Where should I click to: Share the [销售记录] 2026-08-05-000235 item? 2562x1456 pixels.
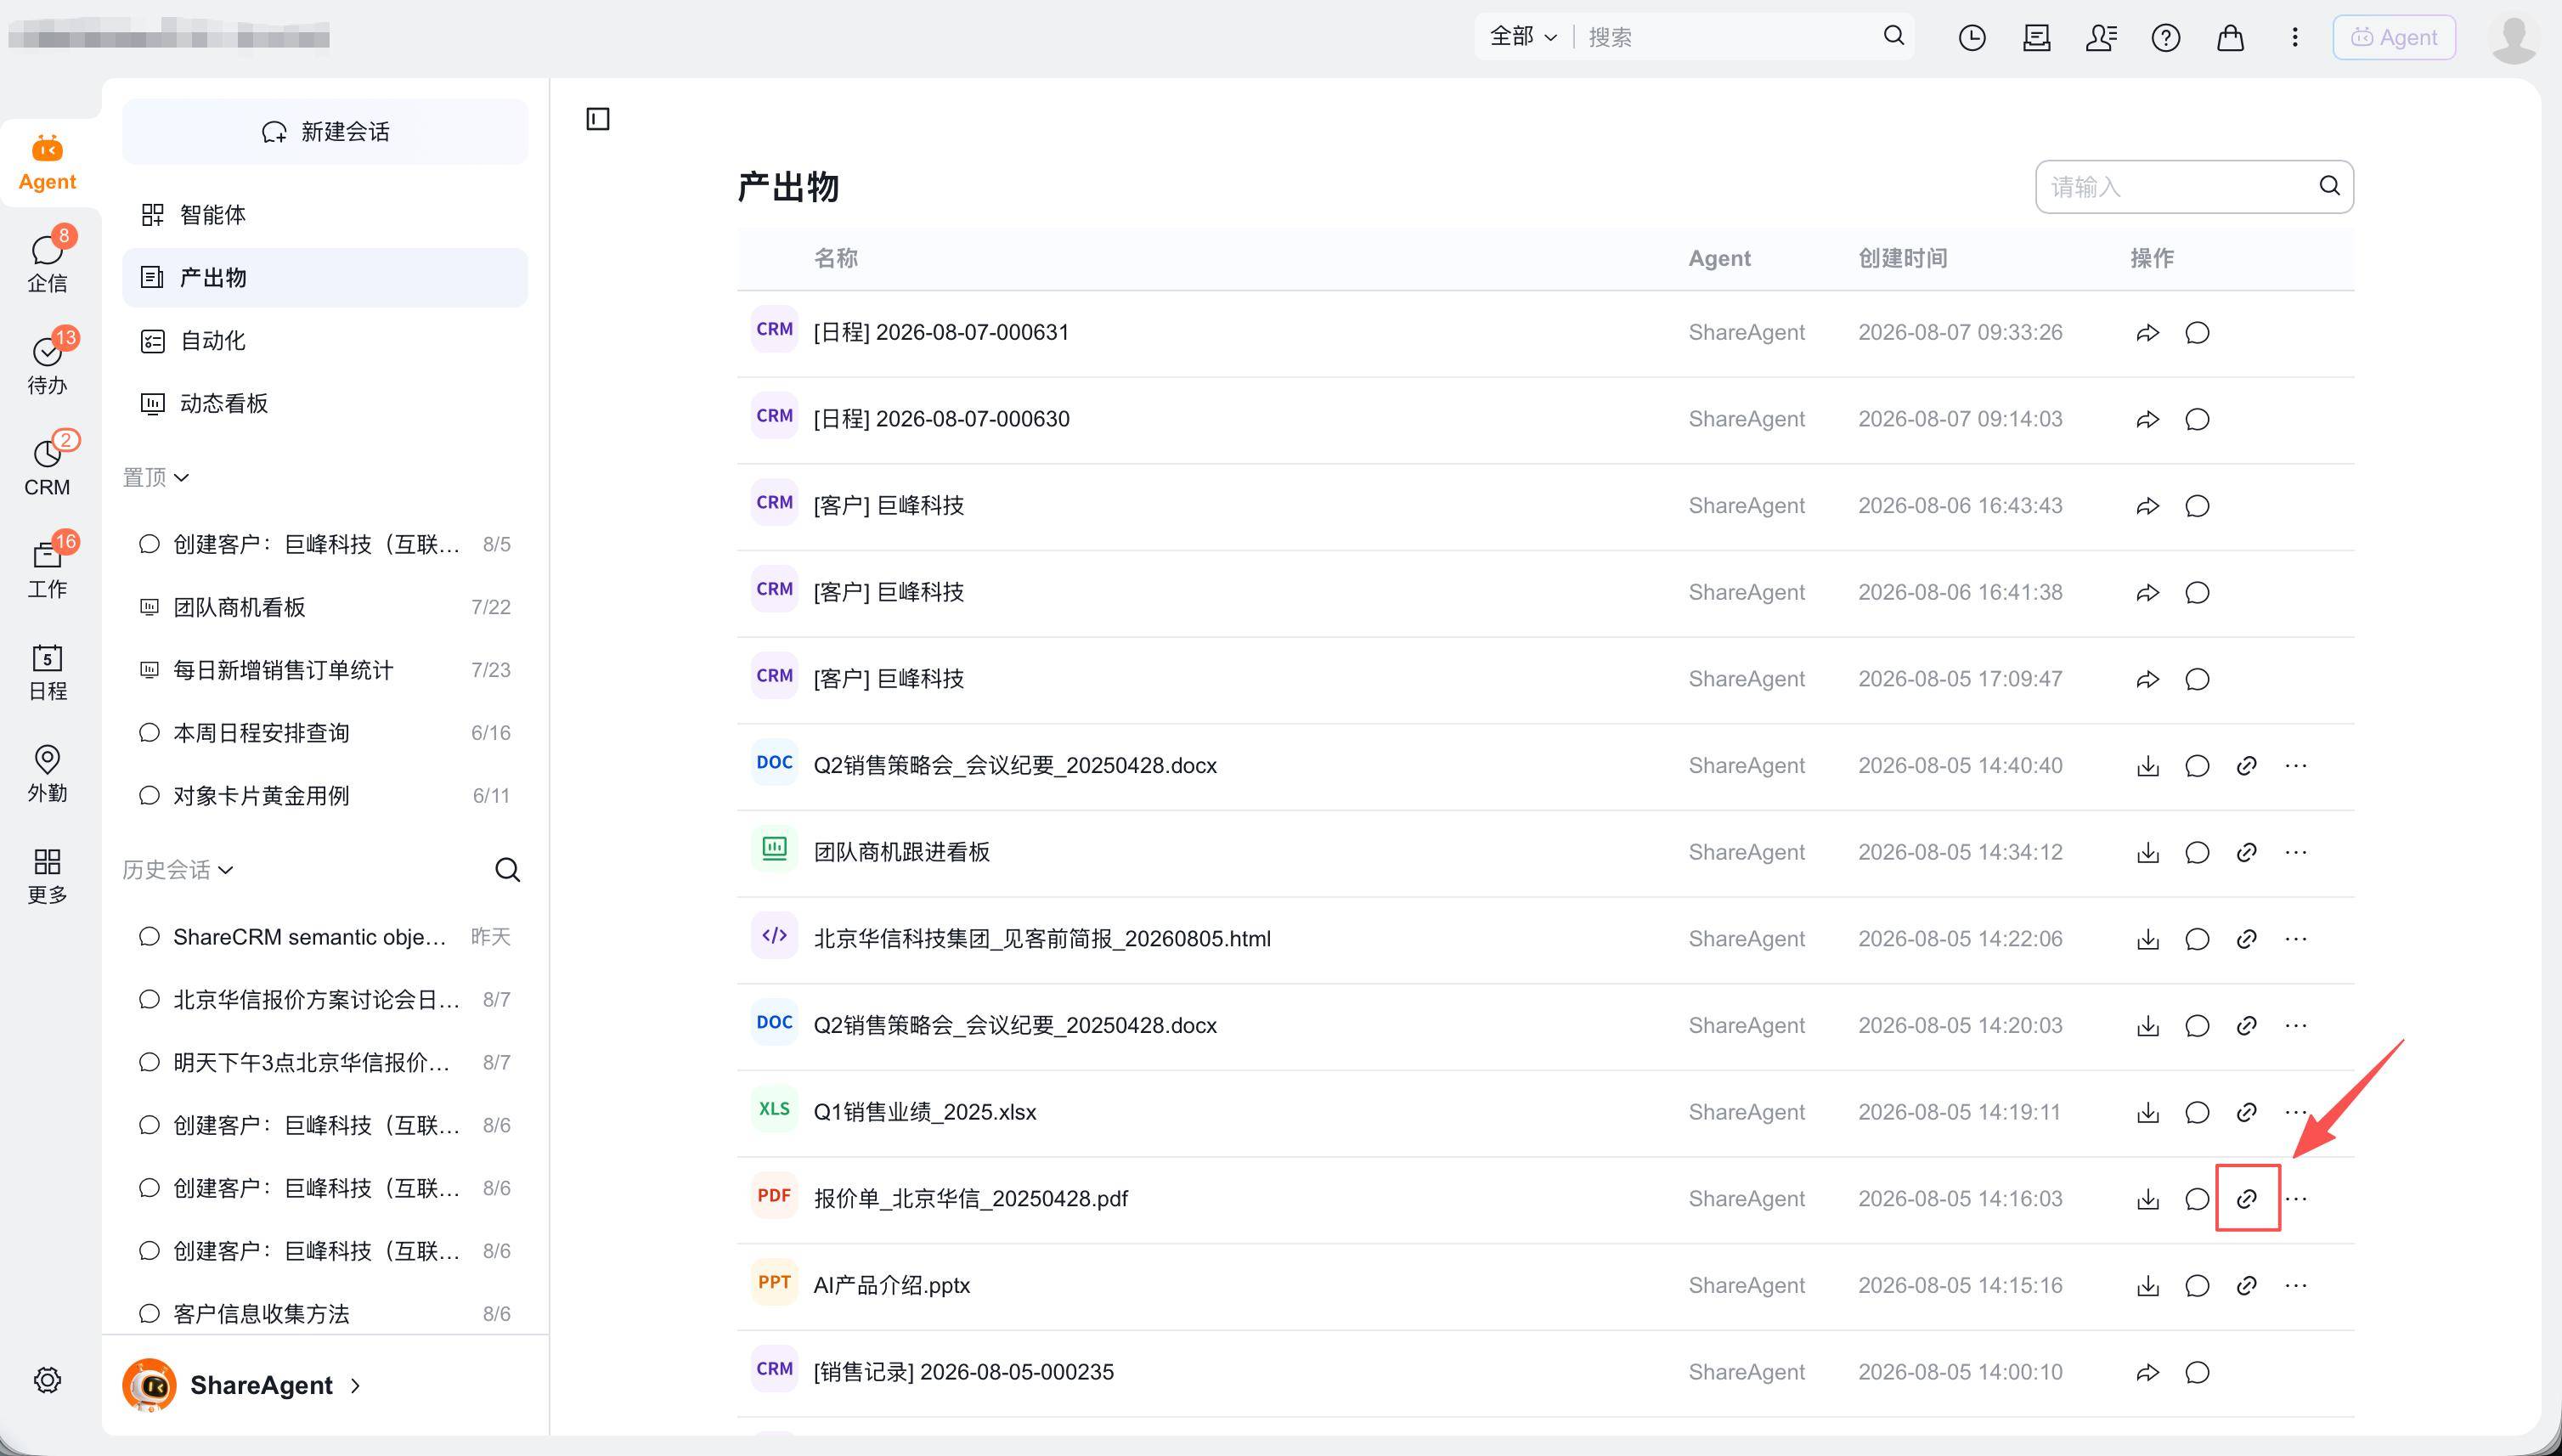(2147, 1373)
